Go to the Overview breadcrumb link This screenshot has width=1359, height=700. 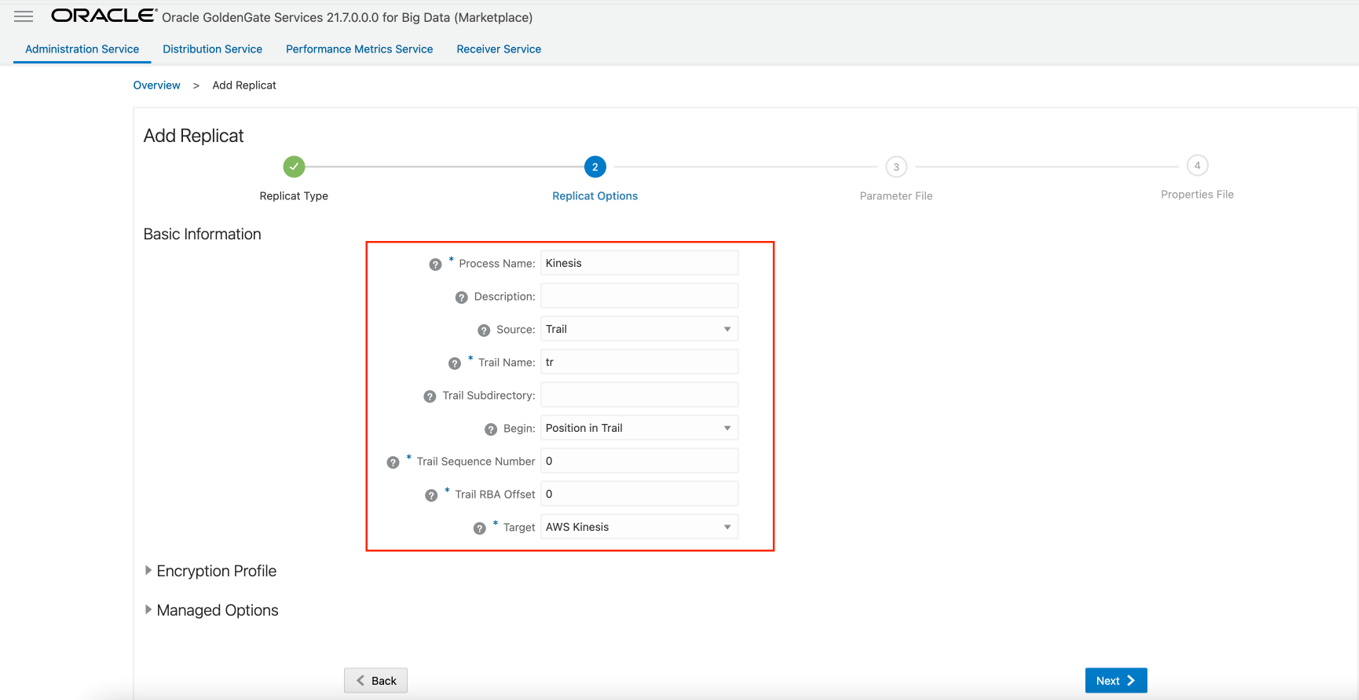(157, 85)
